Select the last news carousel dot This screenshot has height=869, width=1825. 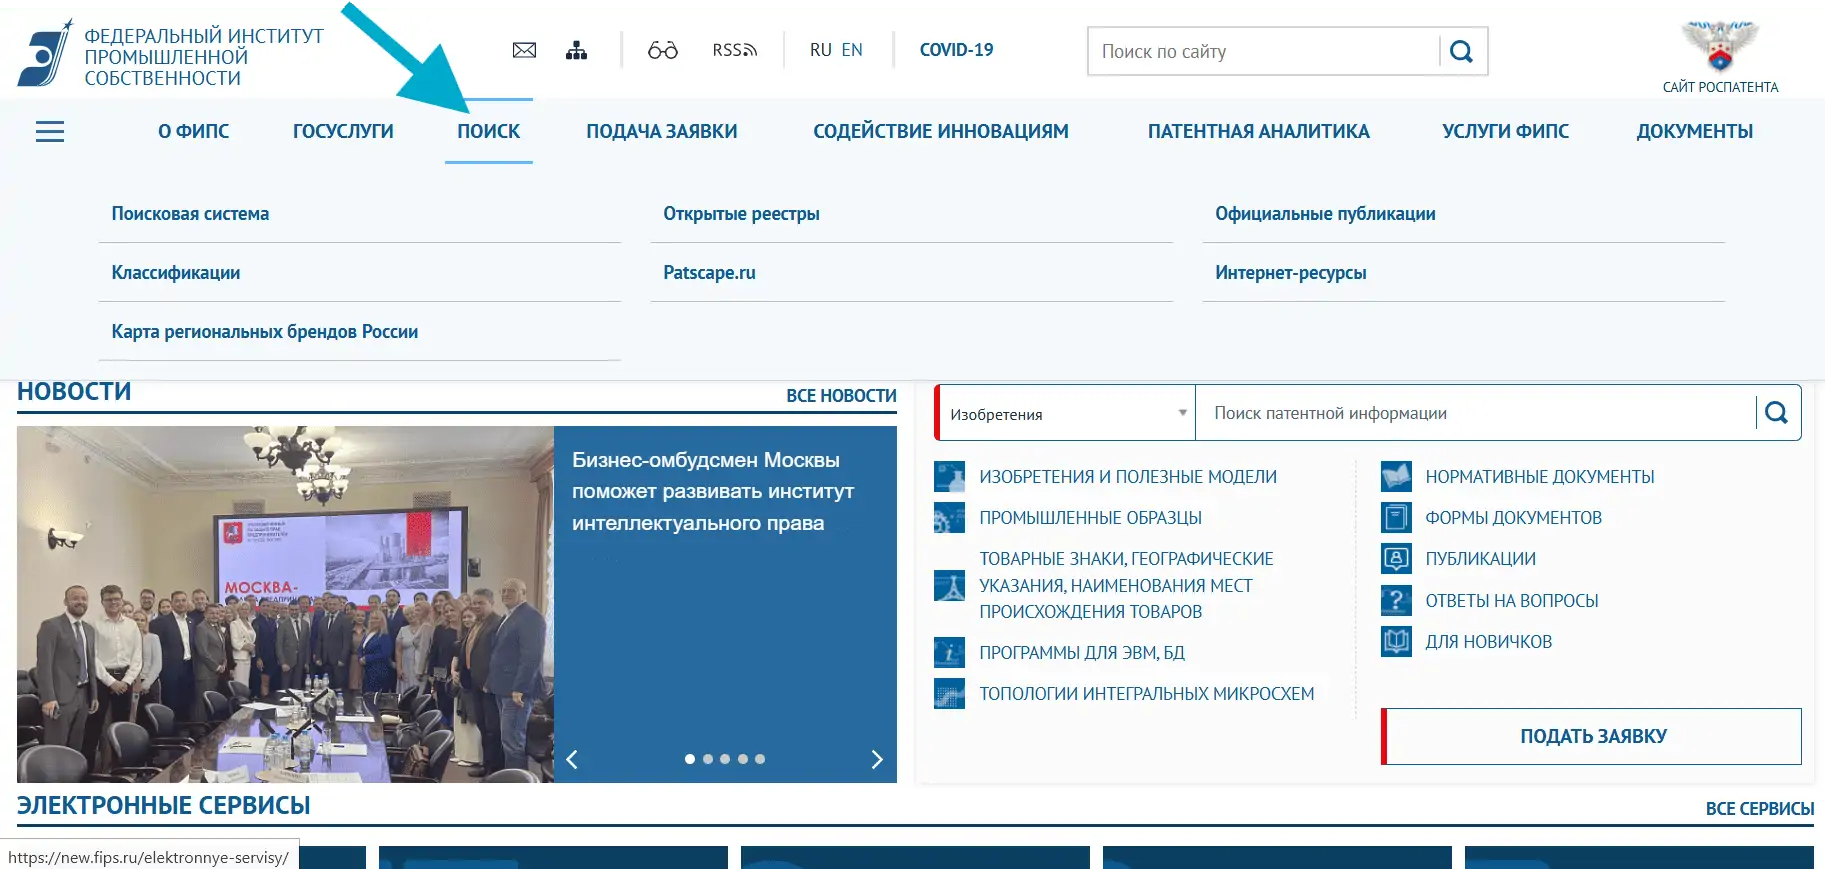760,759
